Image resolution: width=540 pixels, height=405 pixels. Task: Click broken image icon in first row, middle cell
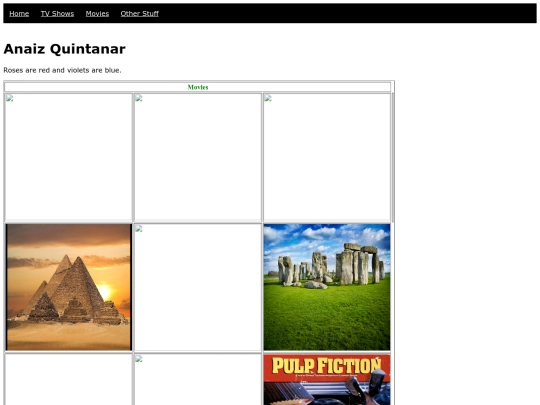tap(139, 98)
